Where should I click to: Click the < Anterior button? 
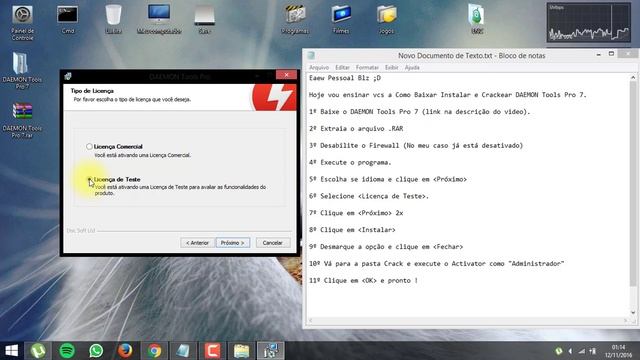pyautogui.click(x=198, y=243)
